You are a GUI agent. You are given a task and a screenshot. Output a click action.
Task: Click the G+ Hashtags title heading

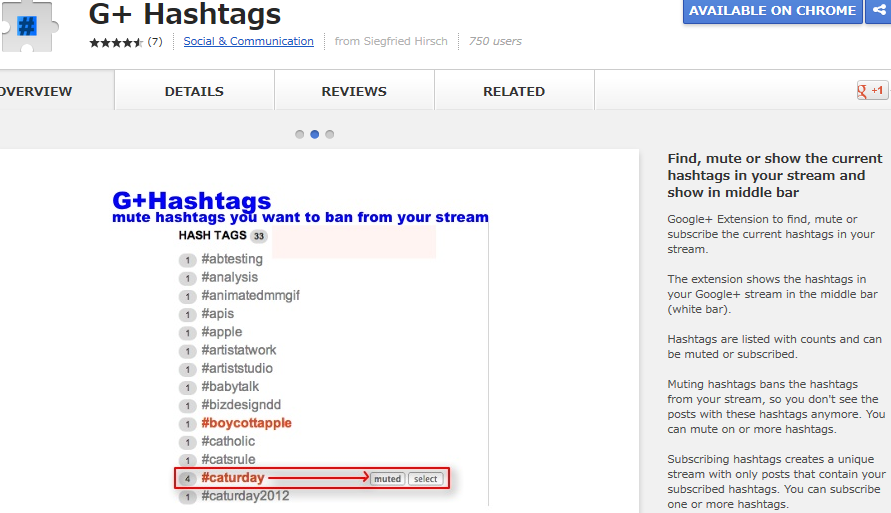pyautogui.click(x=185, y=14)
